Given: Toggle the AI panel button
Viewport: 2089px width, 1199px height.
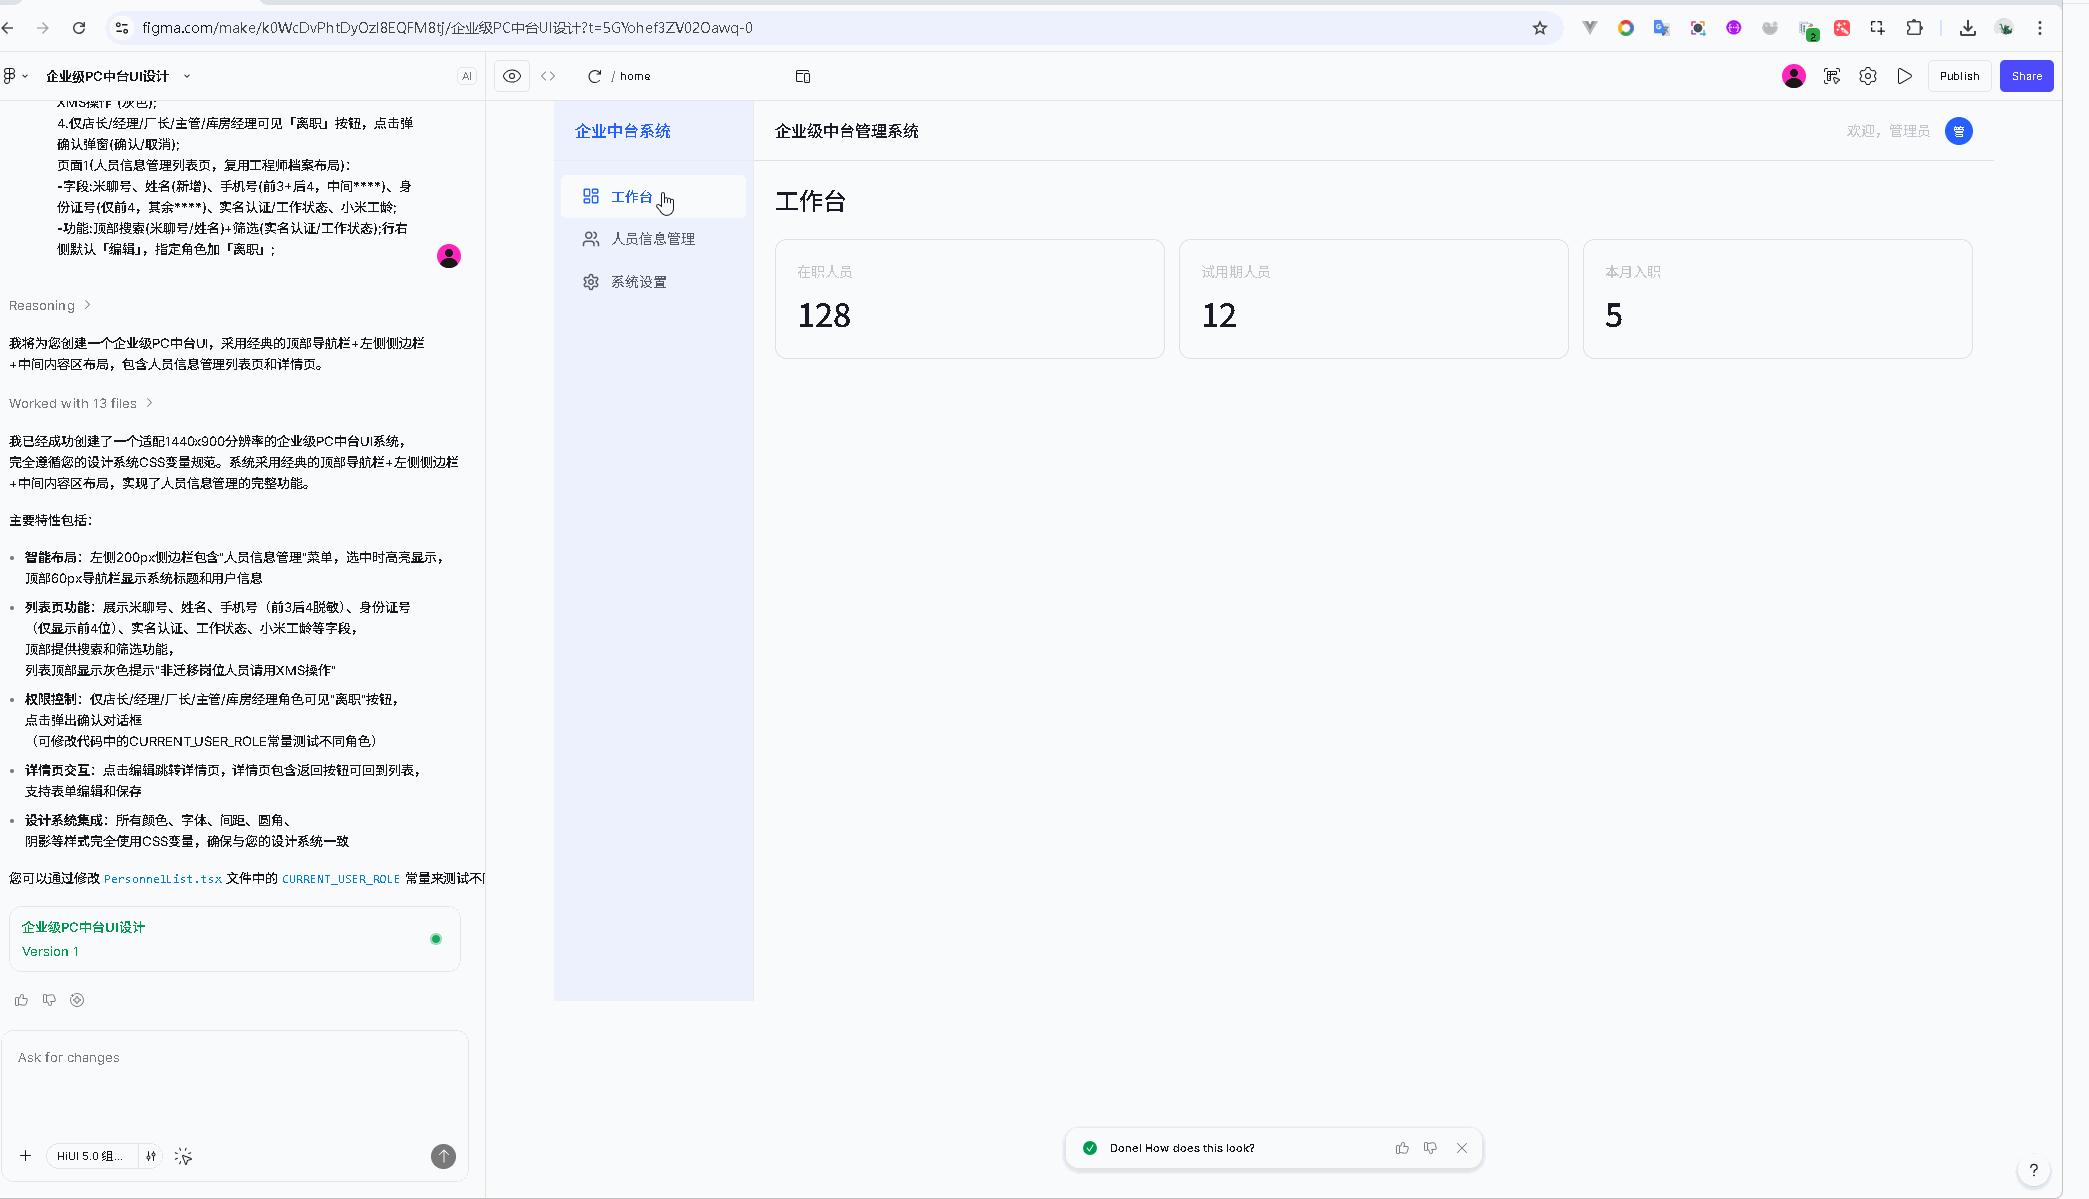Looking at the screenshot, I should (467, 76).
